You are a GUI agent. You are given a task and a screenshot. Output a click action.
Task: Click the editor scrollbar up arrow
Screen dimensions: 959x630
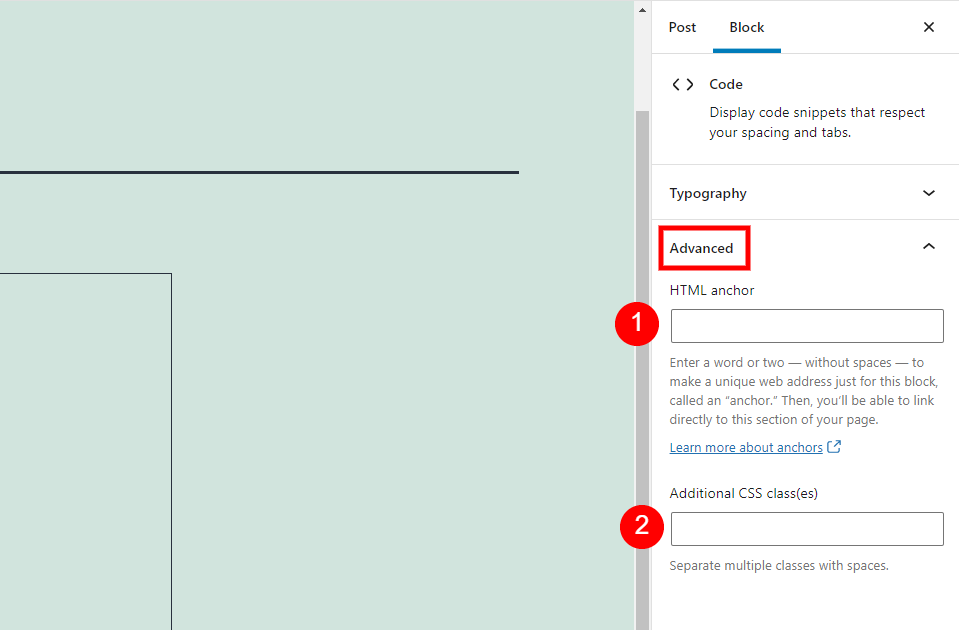[x=642, y=10]
